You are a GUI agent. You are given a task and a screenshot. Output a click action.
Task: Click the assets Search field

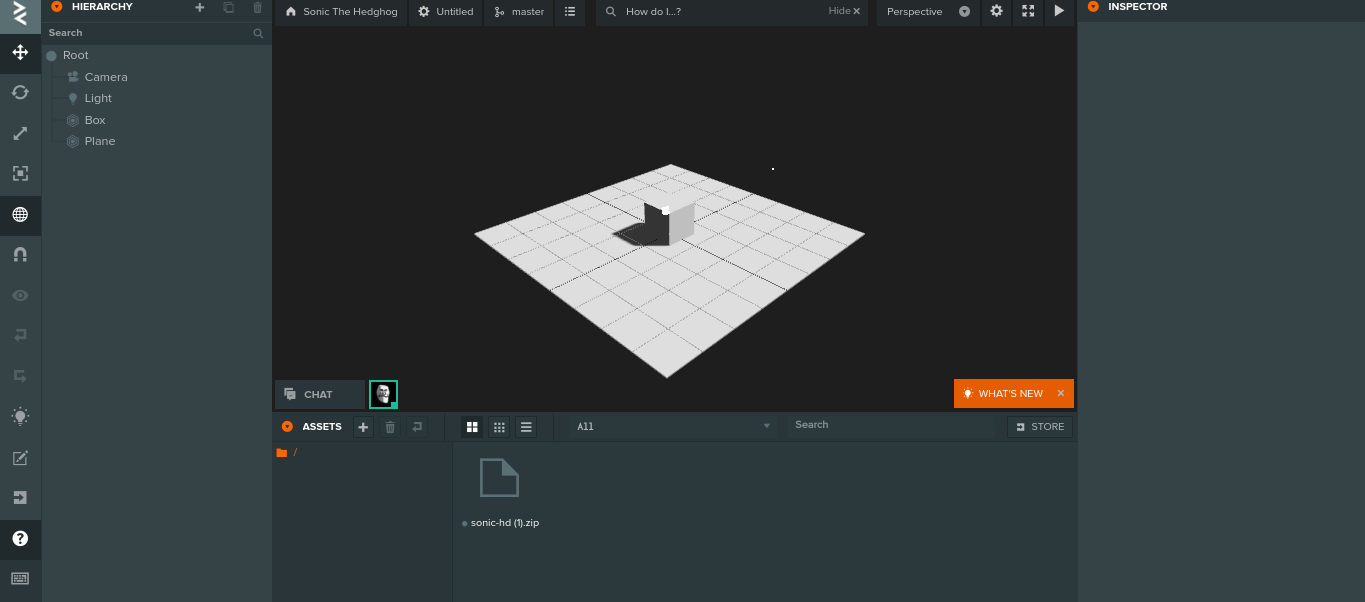pos(890,425)
